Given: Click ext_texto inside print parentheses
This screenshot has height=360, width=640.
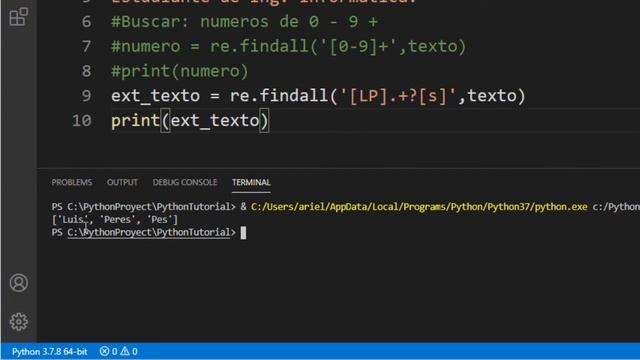Looking at the screenshot, I should [215, 121].
